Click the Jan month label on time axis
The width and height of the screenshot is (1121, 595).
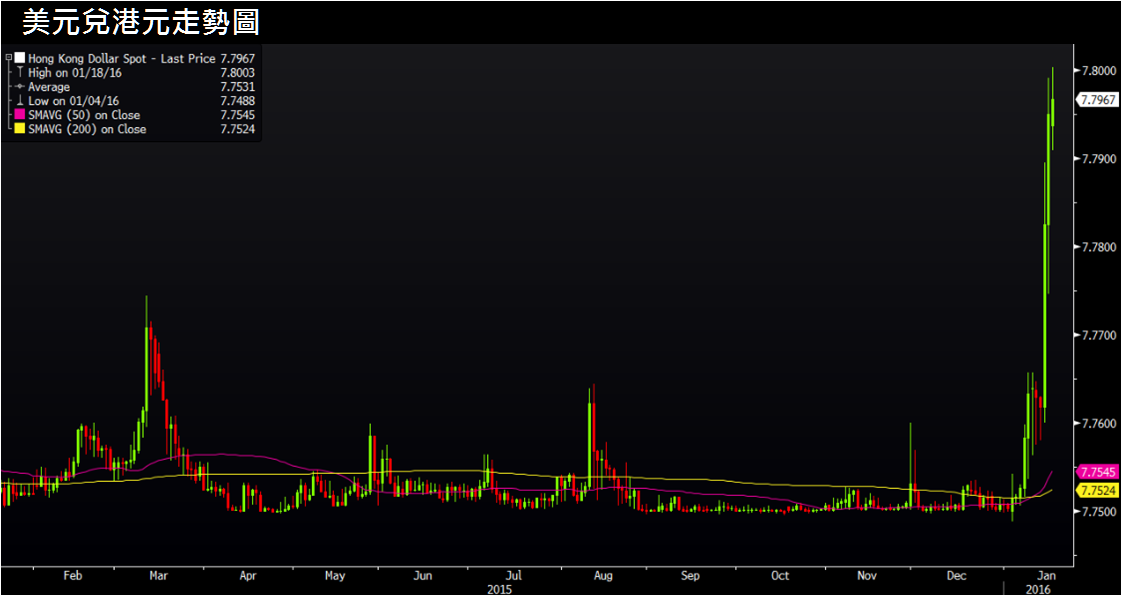[1047, 576]
